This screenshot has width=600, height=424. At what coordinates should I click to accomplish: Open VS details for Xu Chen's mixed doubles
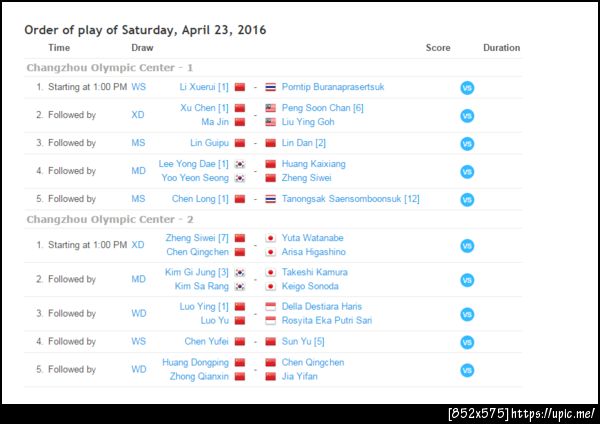(466, 115)
